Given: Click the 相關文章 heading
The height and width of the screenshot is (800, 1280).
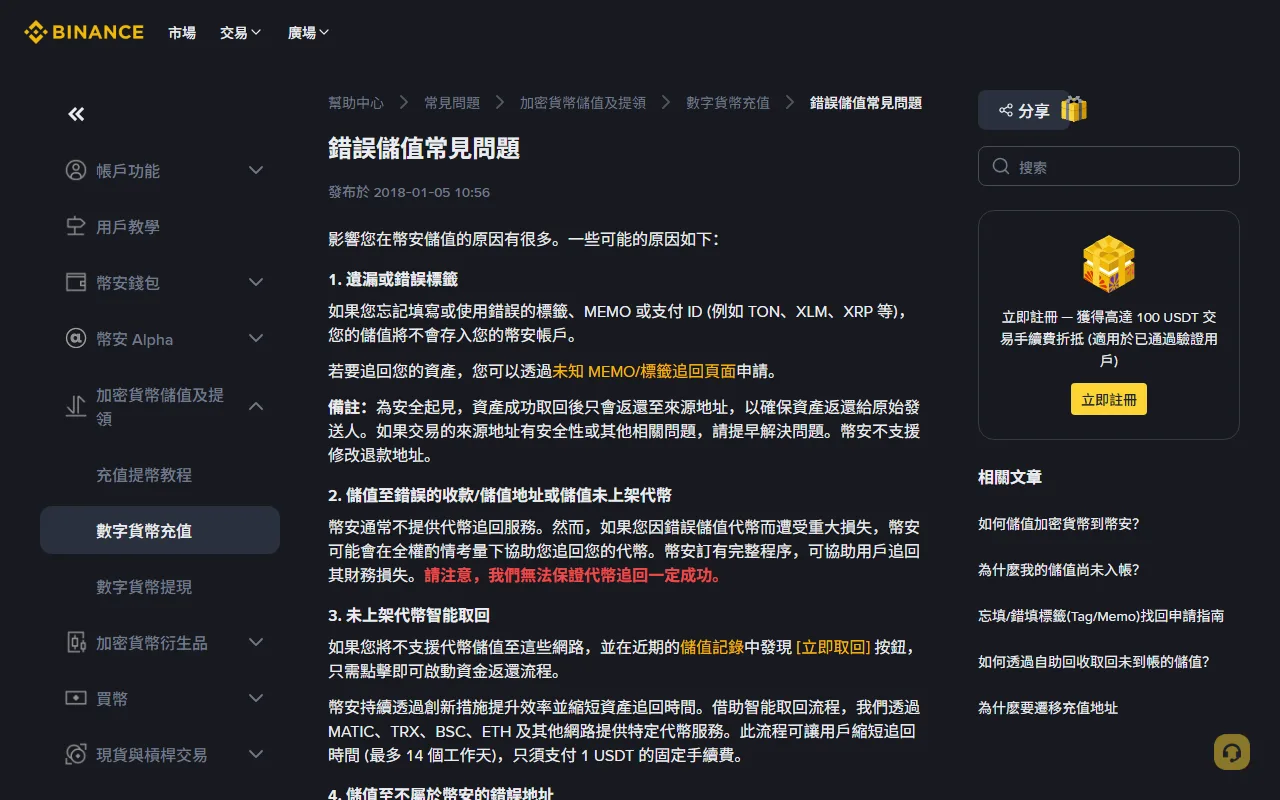Looking at the screenshot, I should (1010, 477).
